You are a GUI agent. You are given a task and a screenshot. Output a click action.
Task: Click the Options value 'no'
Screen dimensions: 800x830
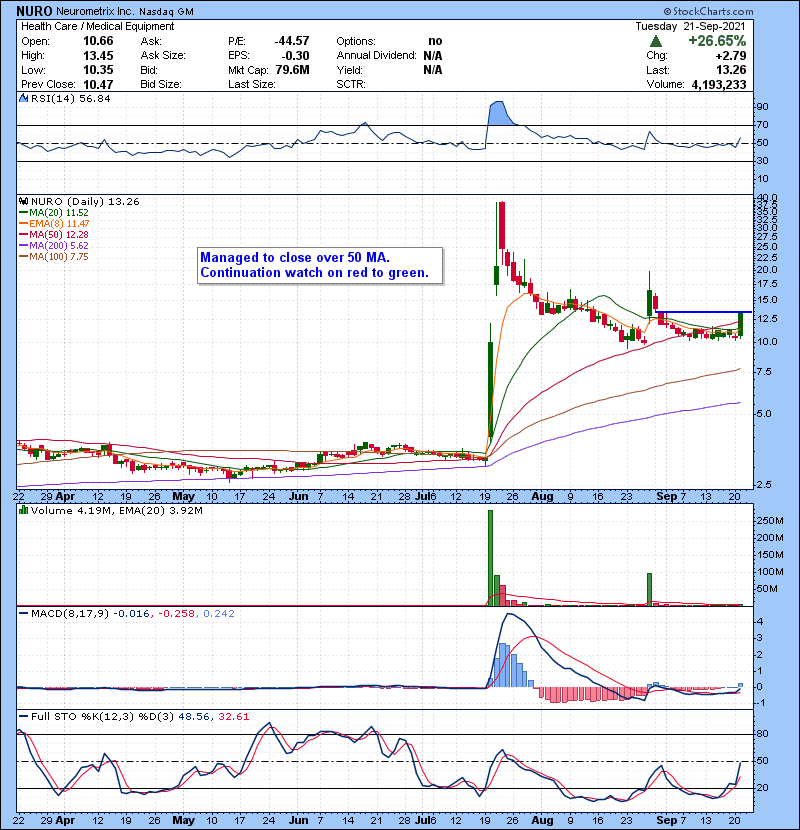pos(435,41)
